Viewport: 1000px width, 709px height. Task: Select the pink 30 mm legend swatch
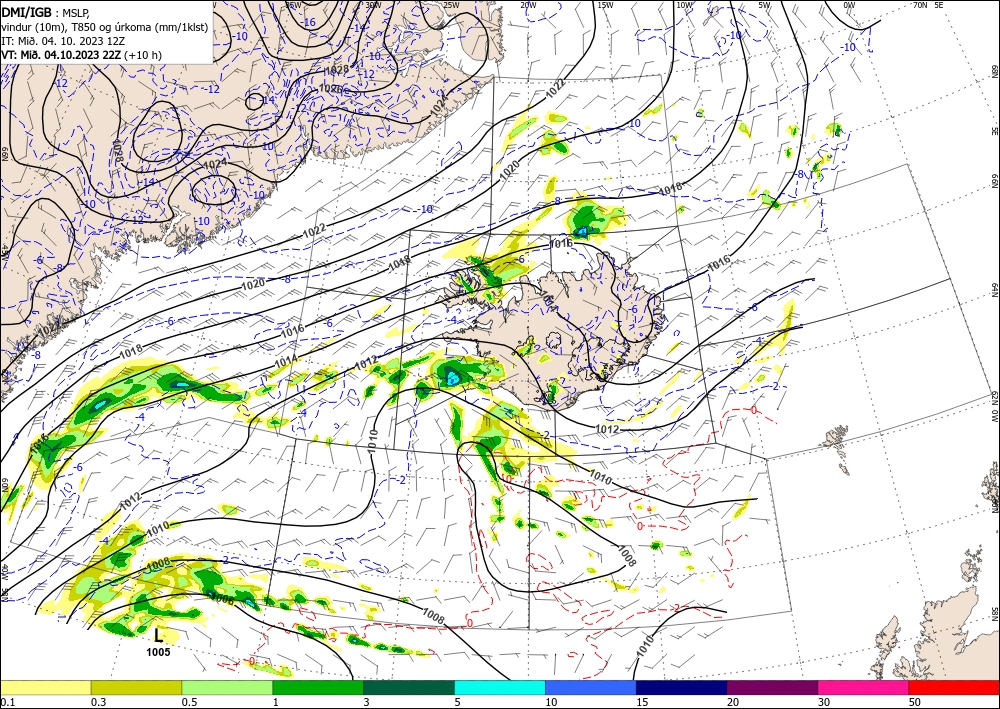pos(864,687)
